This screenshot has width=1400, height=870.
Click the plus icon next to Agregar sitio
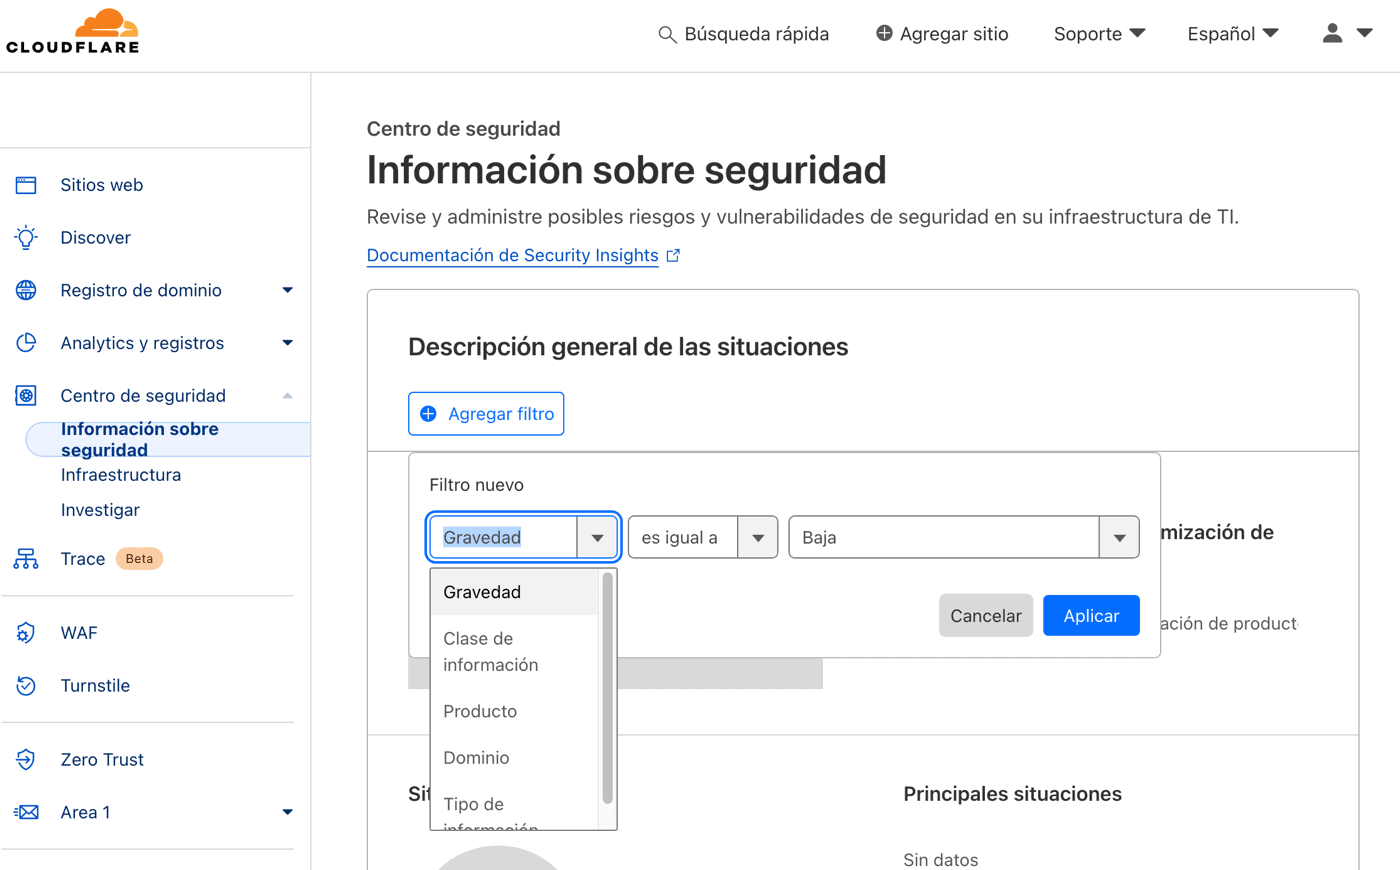(884, 33)
